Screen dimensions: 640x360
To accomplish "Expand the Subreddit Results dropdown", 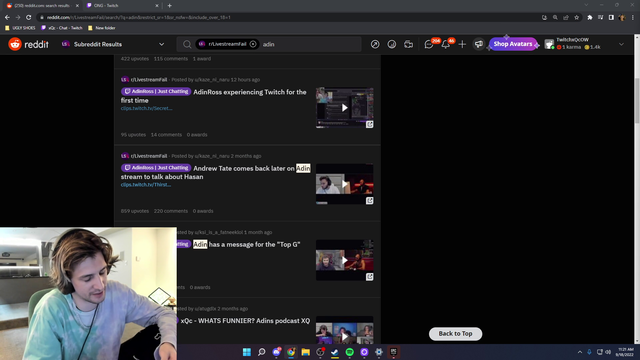I will tap(113, 44).
